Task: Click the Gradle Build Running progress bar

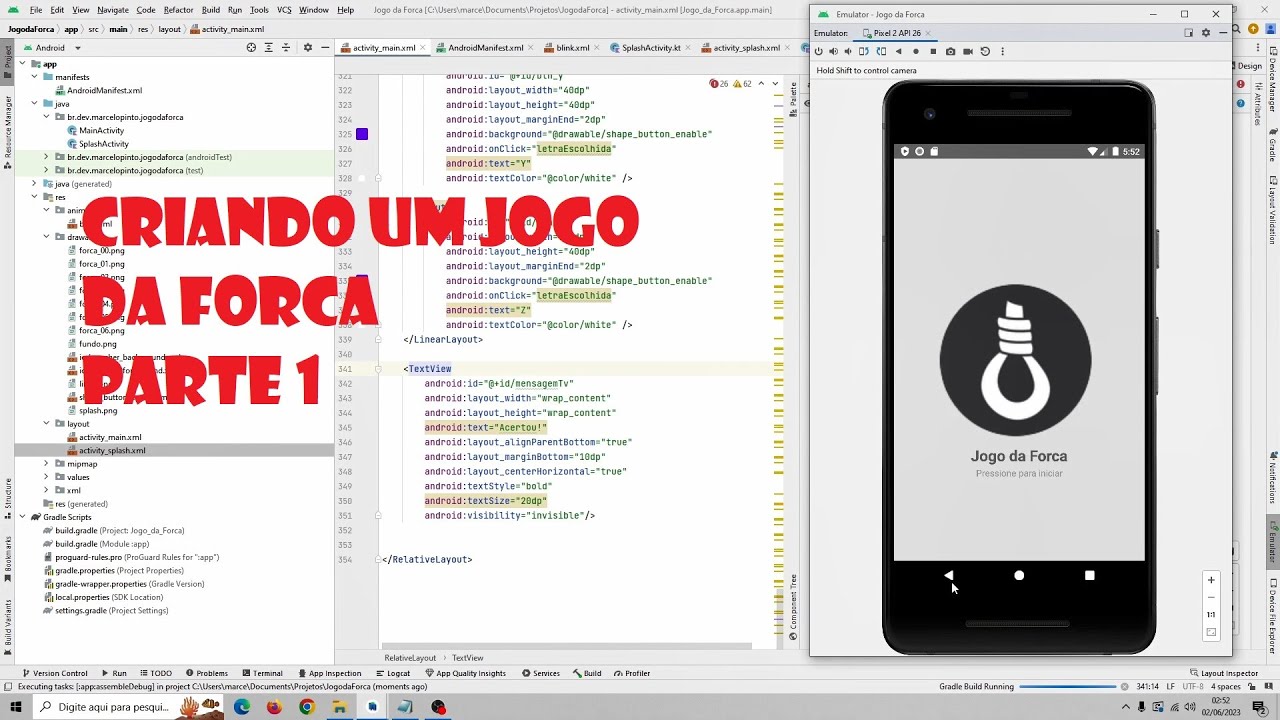Action: click(x=1067, y=687)
